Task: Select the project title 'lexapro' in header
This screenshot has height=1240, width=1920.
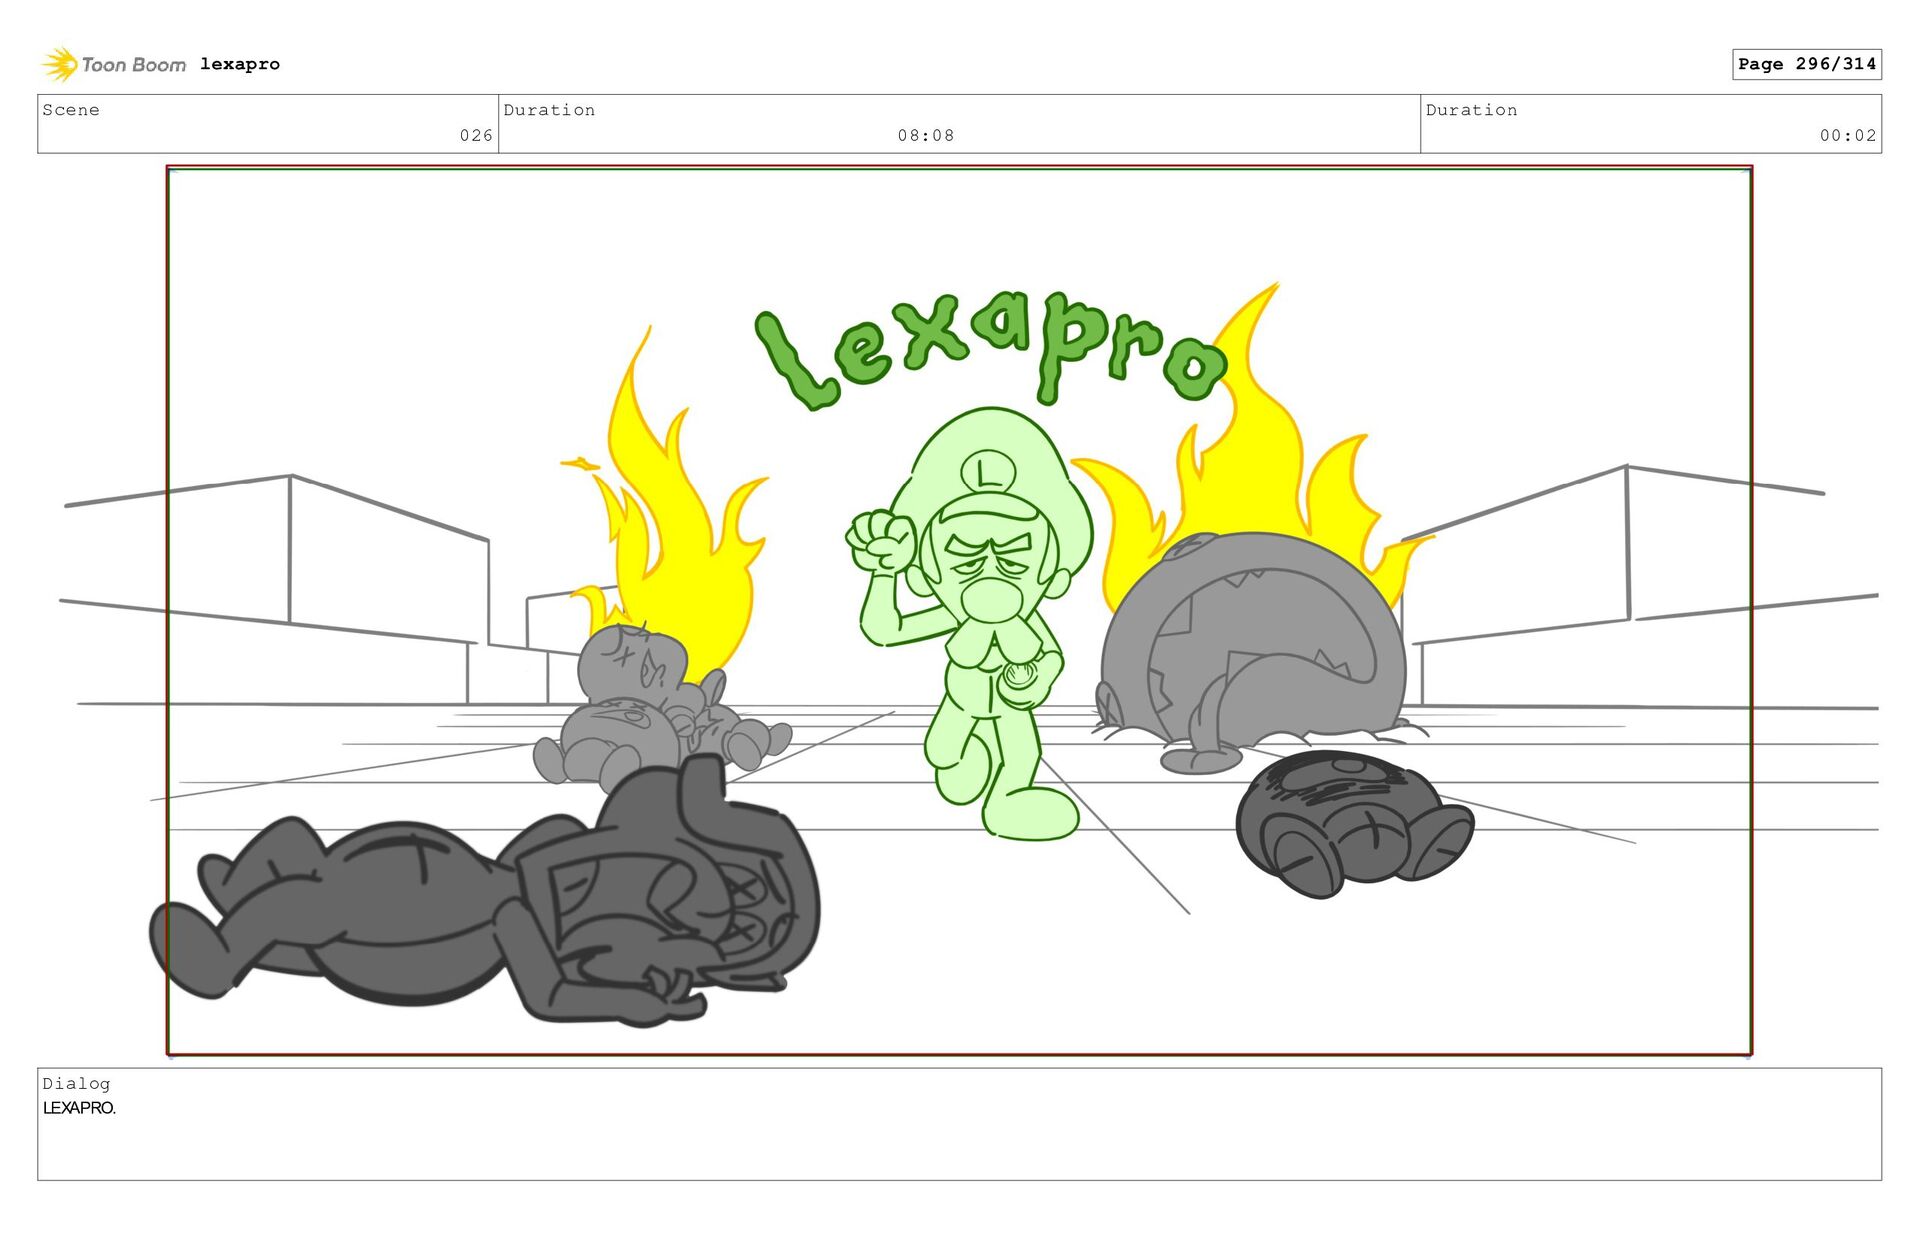Action: [x=240, y=64]
